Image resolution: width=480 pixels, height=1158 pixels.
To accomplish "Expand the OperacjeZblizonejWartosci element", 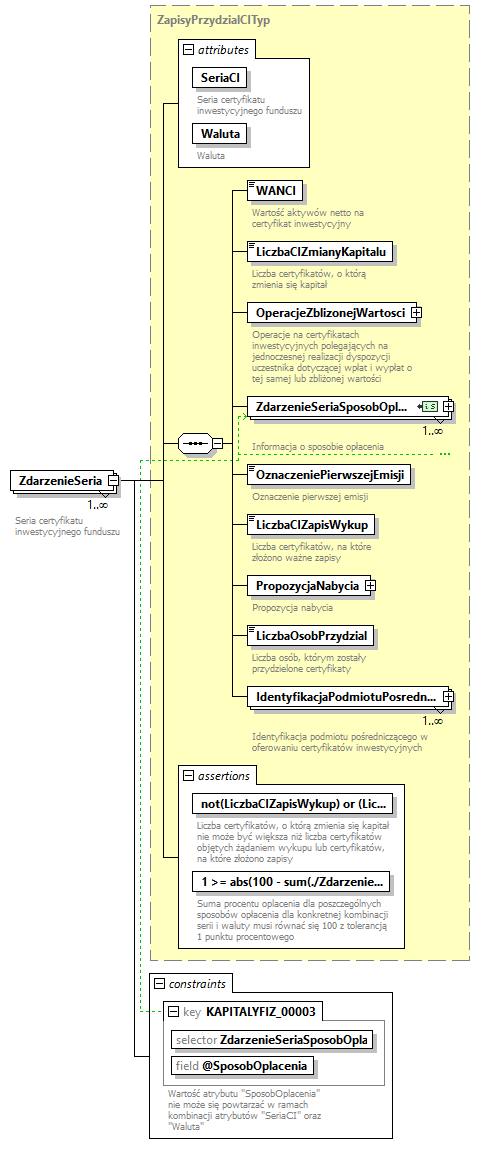I will (x=416, y=312).
